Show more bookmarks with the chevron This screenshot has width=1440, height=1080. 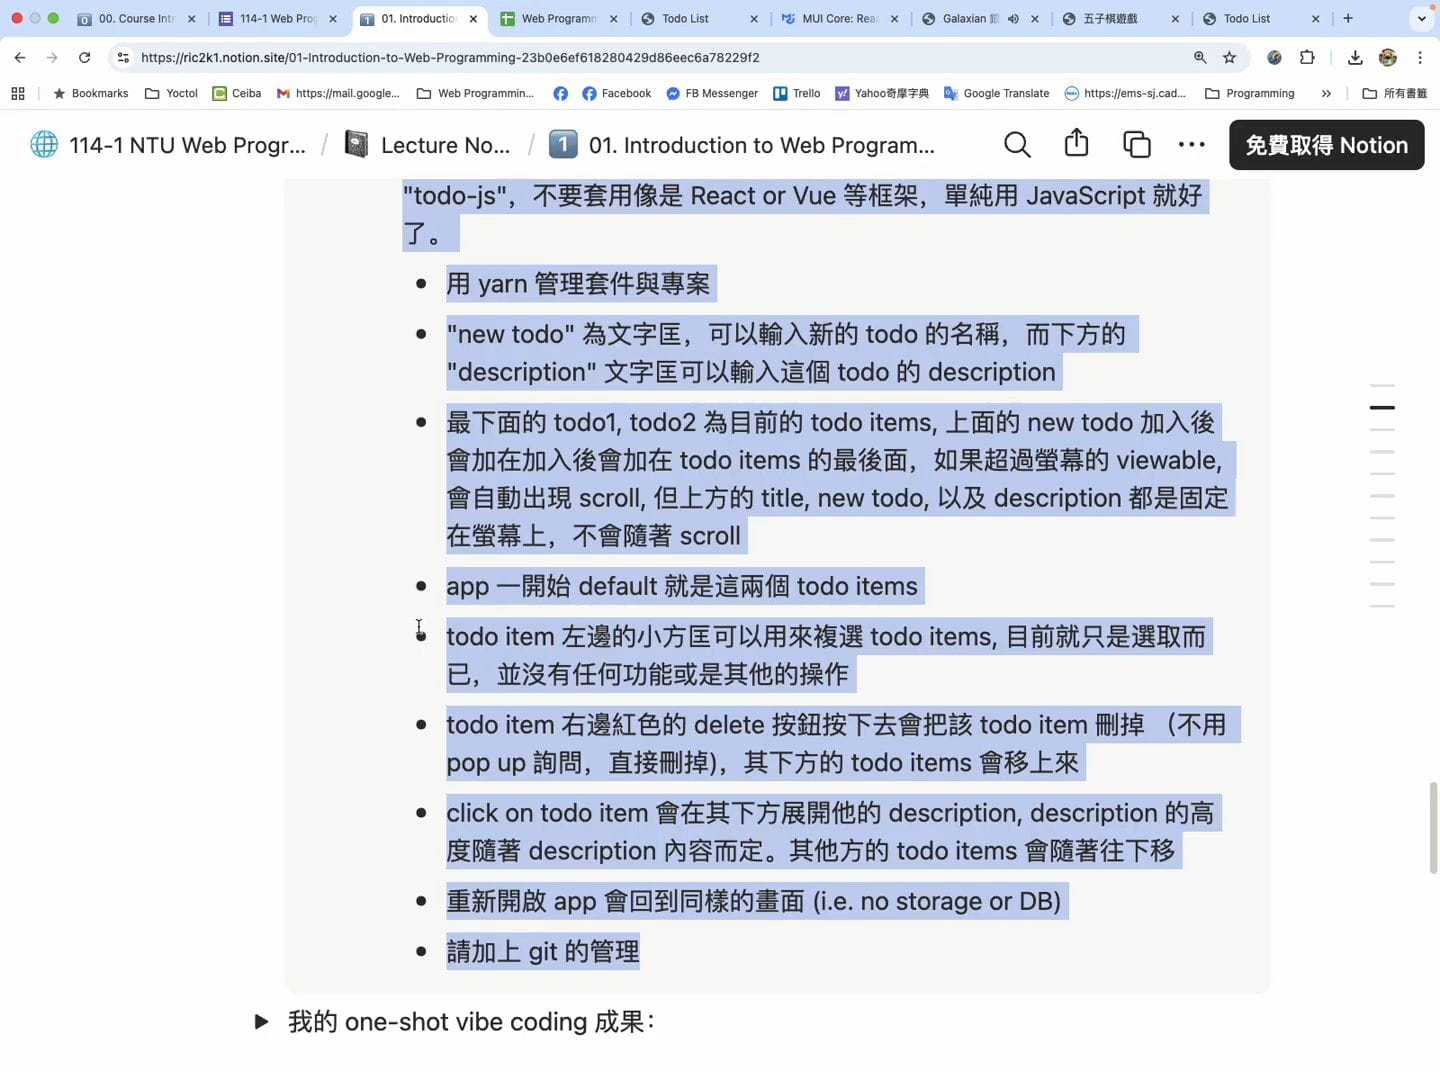[x=1326, y=94]
